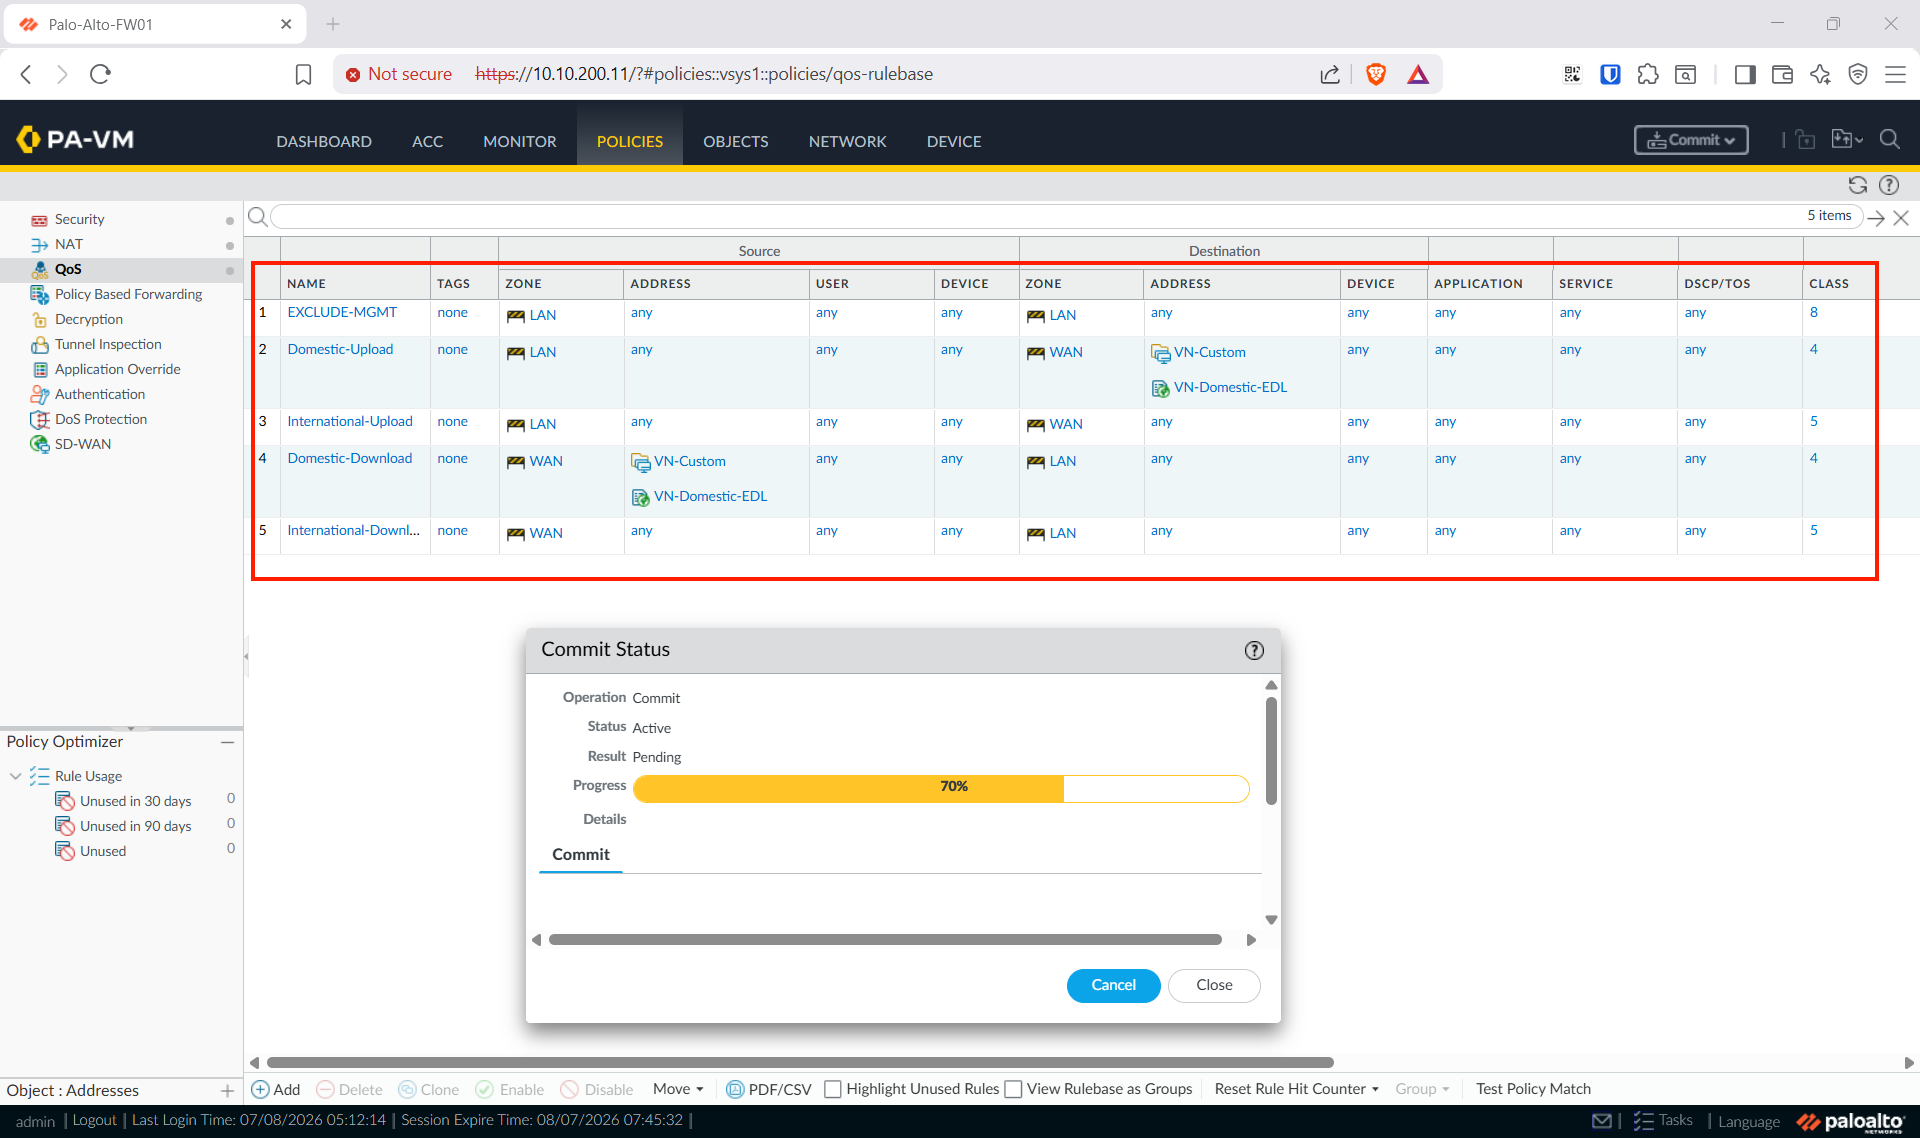The width and height of the screenshot is (1920, 1138).
Task: Enable Highlight Unused Rules checkbox
Action: (832, 1089)
